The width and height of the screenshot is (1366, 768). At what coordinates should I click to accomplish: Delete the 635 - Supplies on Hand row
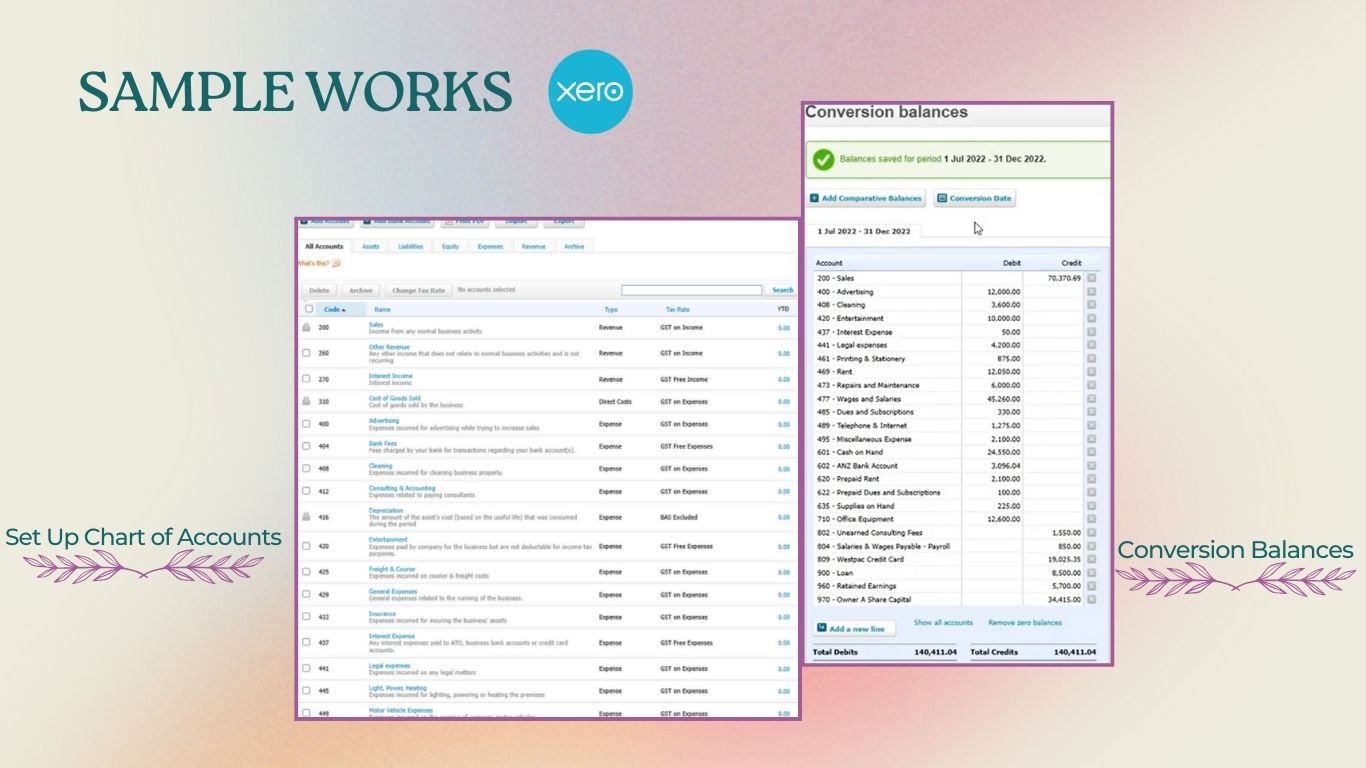point(1092,506)
